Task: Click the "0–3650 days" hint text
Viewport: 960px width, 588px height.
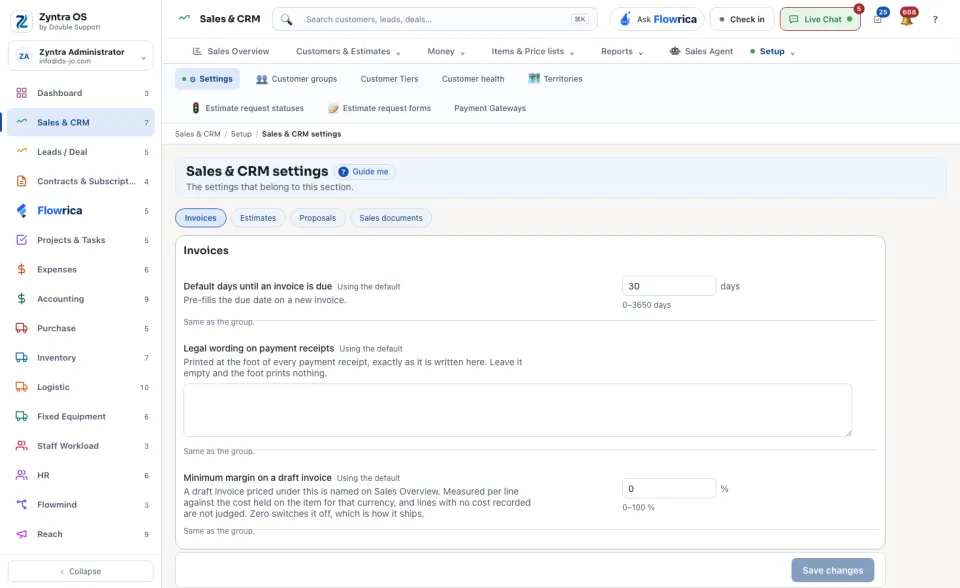Action: [647, 305]
